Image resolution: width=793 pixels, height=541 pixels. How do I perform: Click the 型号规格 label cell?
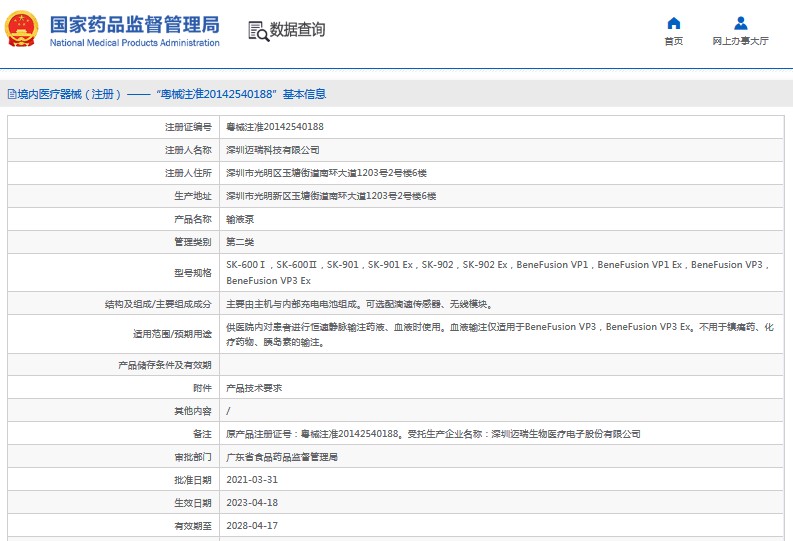point(114,273)
